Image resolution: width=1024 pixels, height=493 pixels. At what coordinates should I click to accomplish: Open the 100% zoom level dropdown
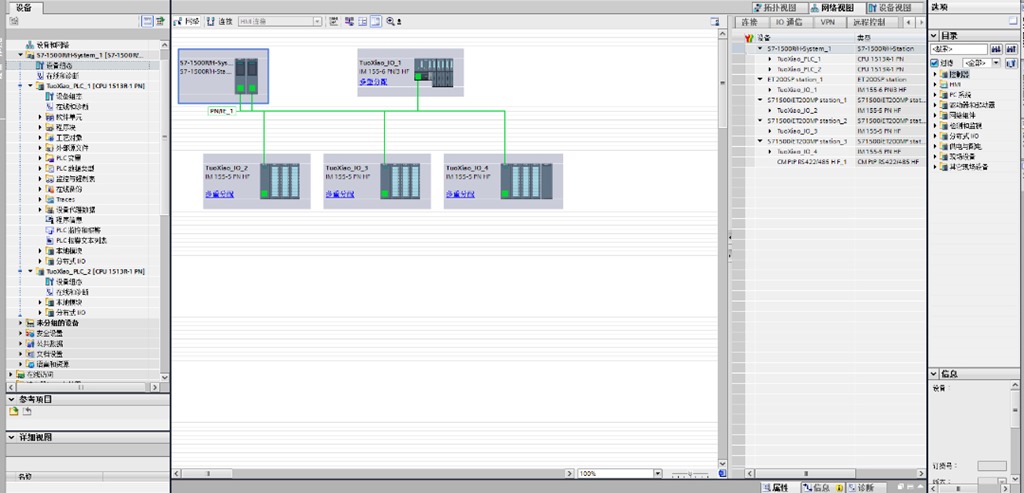(x=658, y=473)
